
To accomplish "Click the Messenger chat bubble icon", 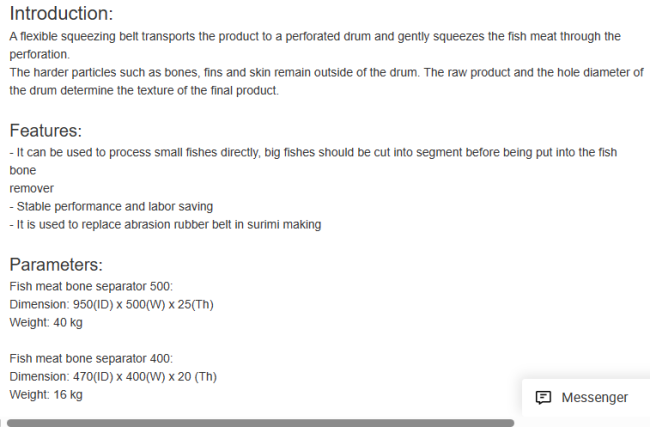I will point(543,398).
